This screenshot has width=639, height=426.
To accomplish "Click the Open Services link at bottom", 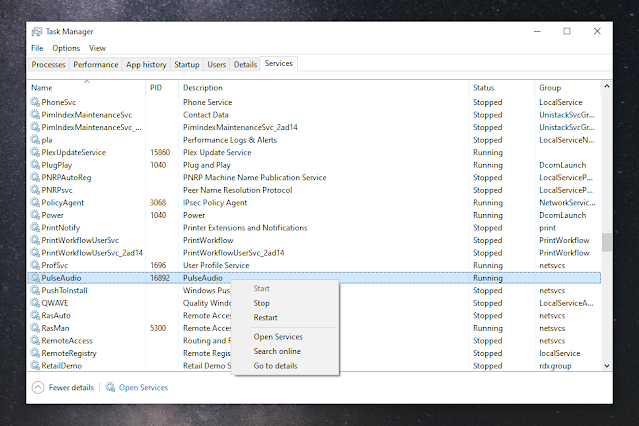I will (x=143, y=387).
